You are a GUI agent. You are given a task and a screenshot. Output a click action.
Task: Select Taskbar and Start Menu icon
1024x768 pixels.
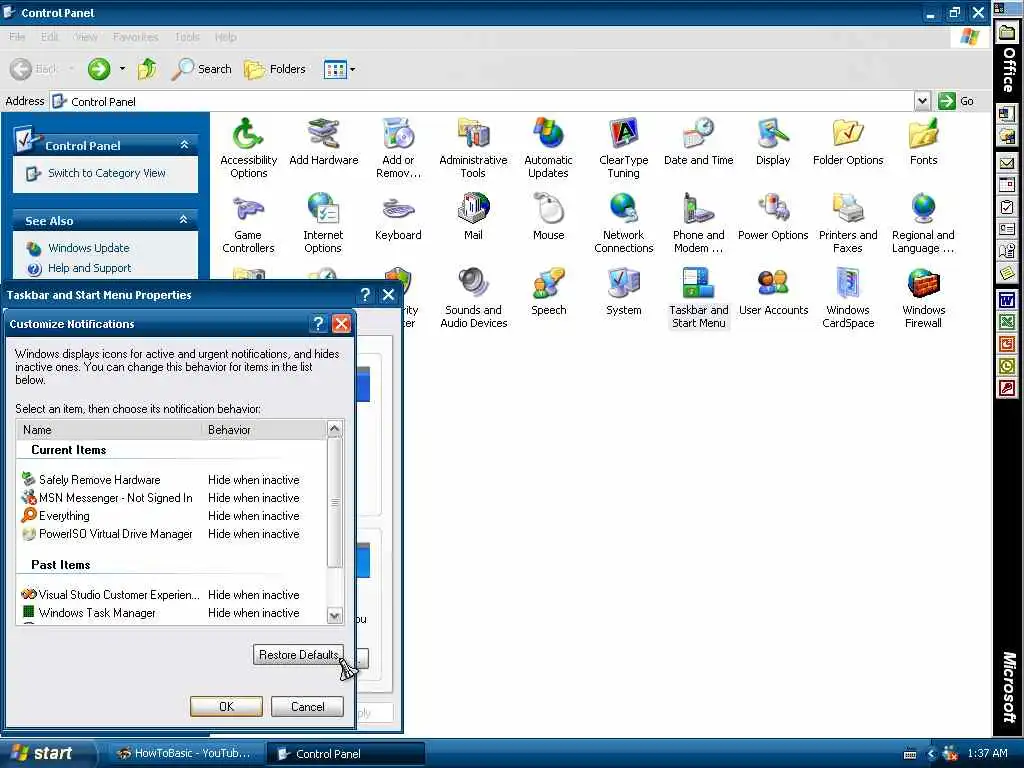pyautogui.click(x=698, y=298)
